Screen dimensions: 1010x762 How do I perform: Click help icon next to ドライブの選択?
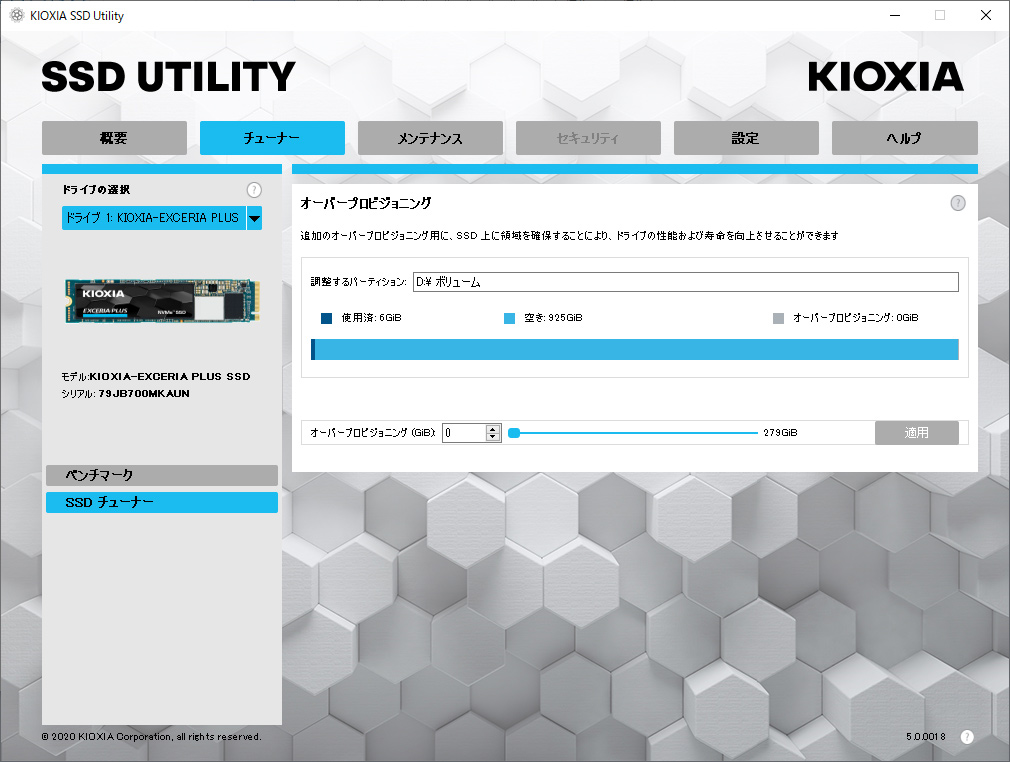[x=254, y=190]
